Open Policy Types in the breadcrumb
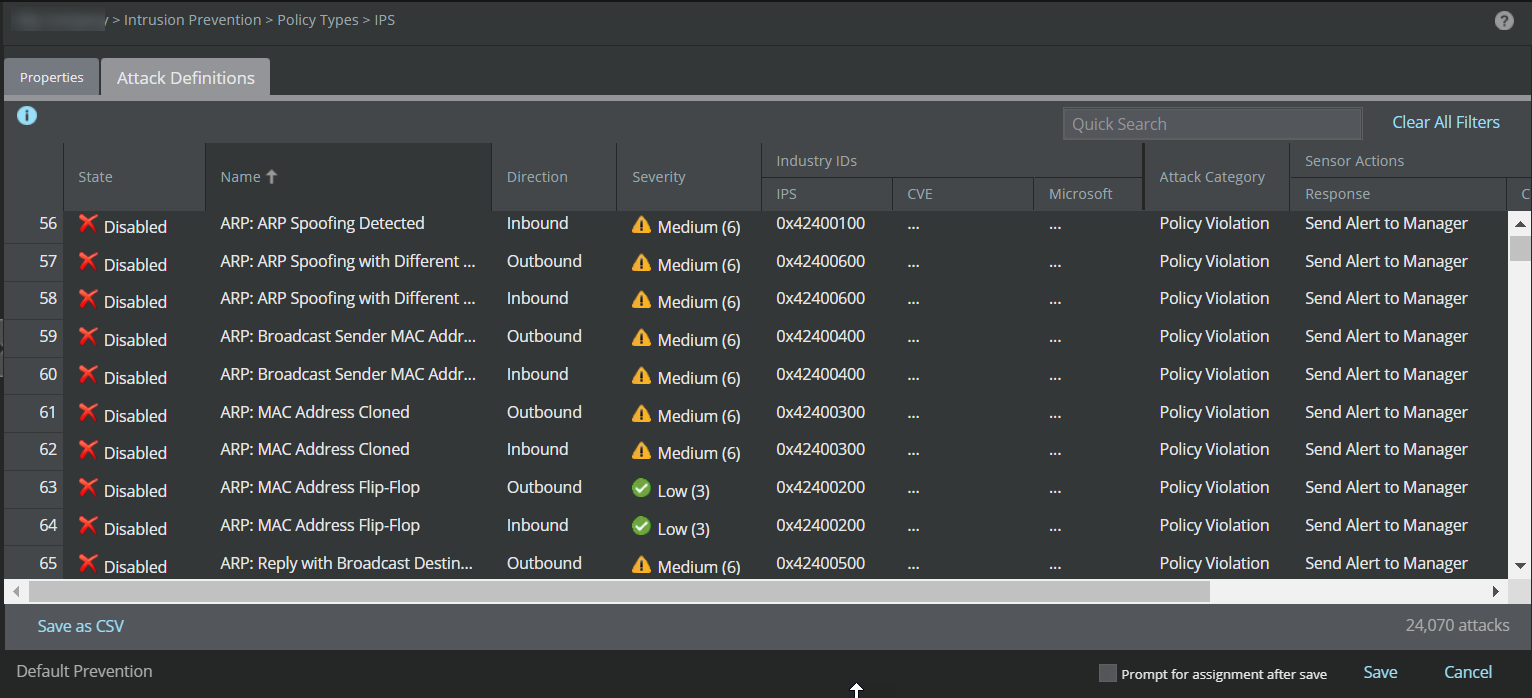 point(318,20)
